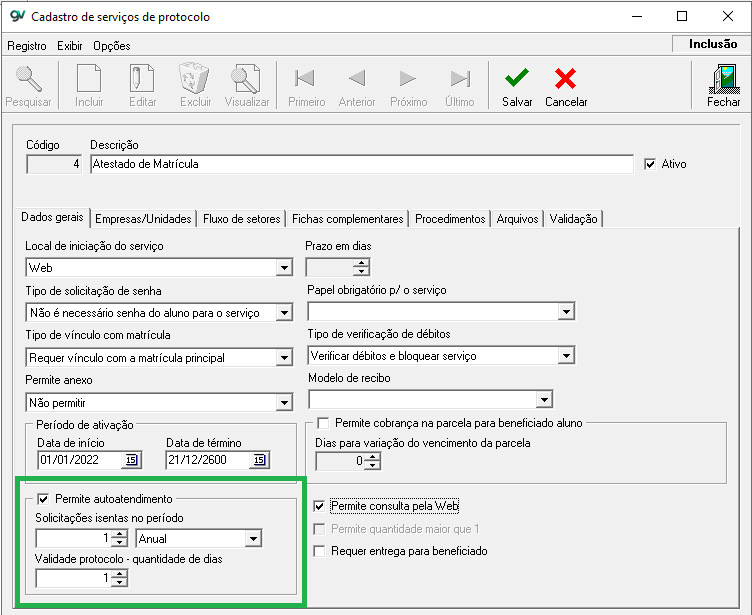Open the Registro menu
The width and height of the screenshot is (752, 615).
point(27,46)
